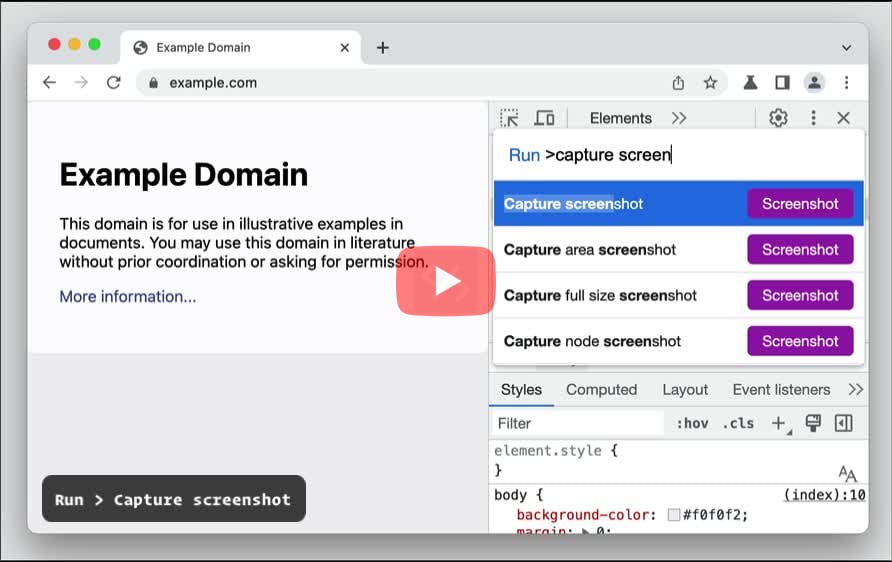This screenshot has height=562, width=892.
Task: Select Capture node screenshot command
Action: [x=679, y=341]
